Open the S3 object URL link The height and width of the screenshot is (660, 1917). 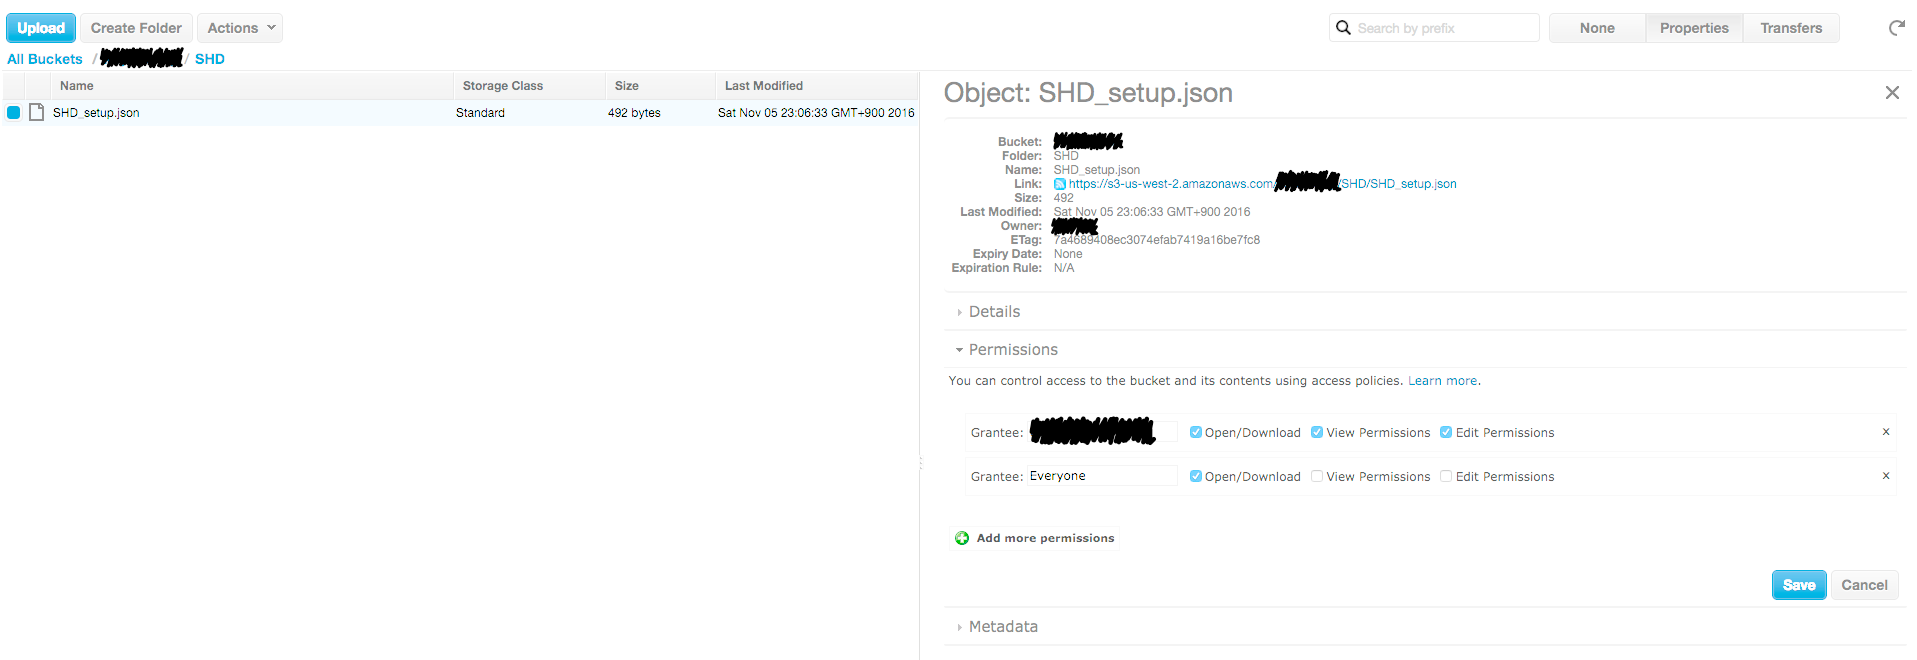pos(1262,184)
